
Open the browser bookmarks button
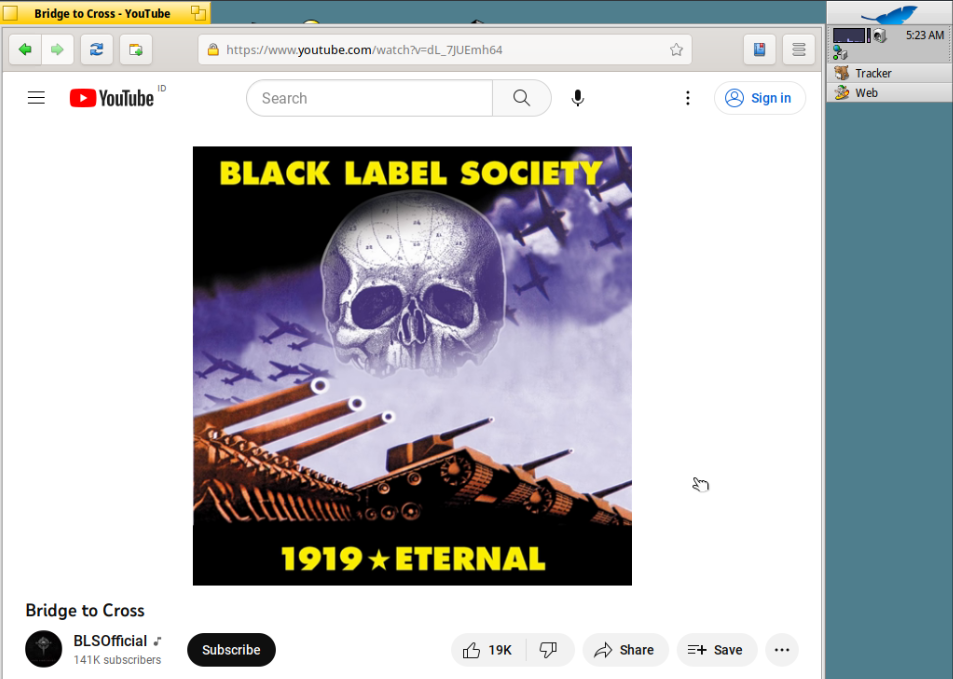coord(760,49)
